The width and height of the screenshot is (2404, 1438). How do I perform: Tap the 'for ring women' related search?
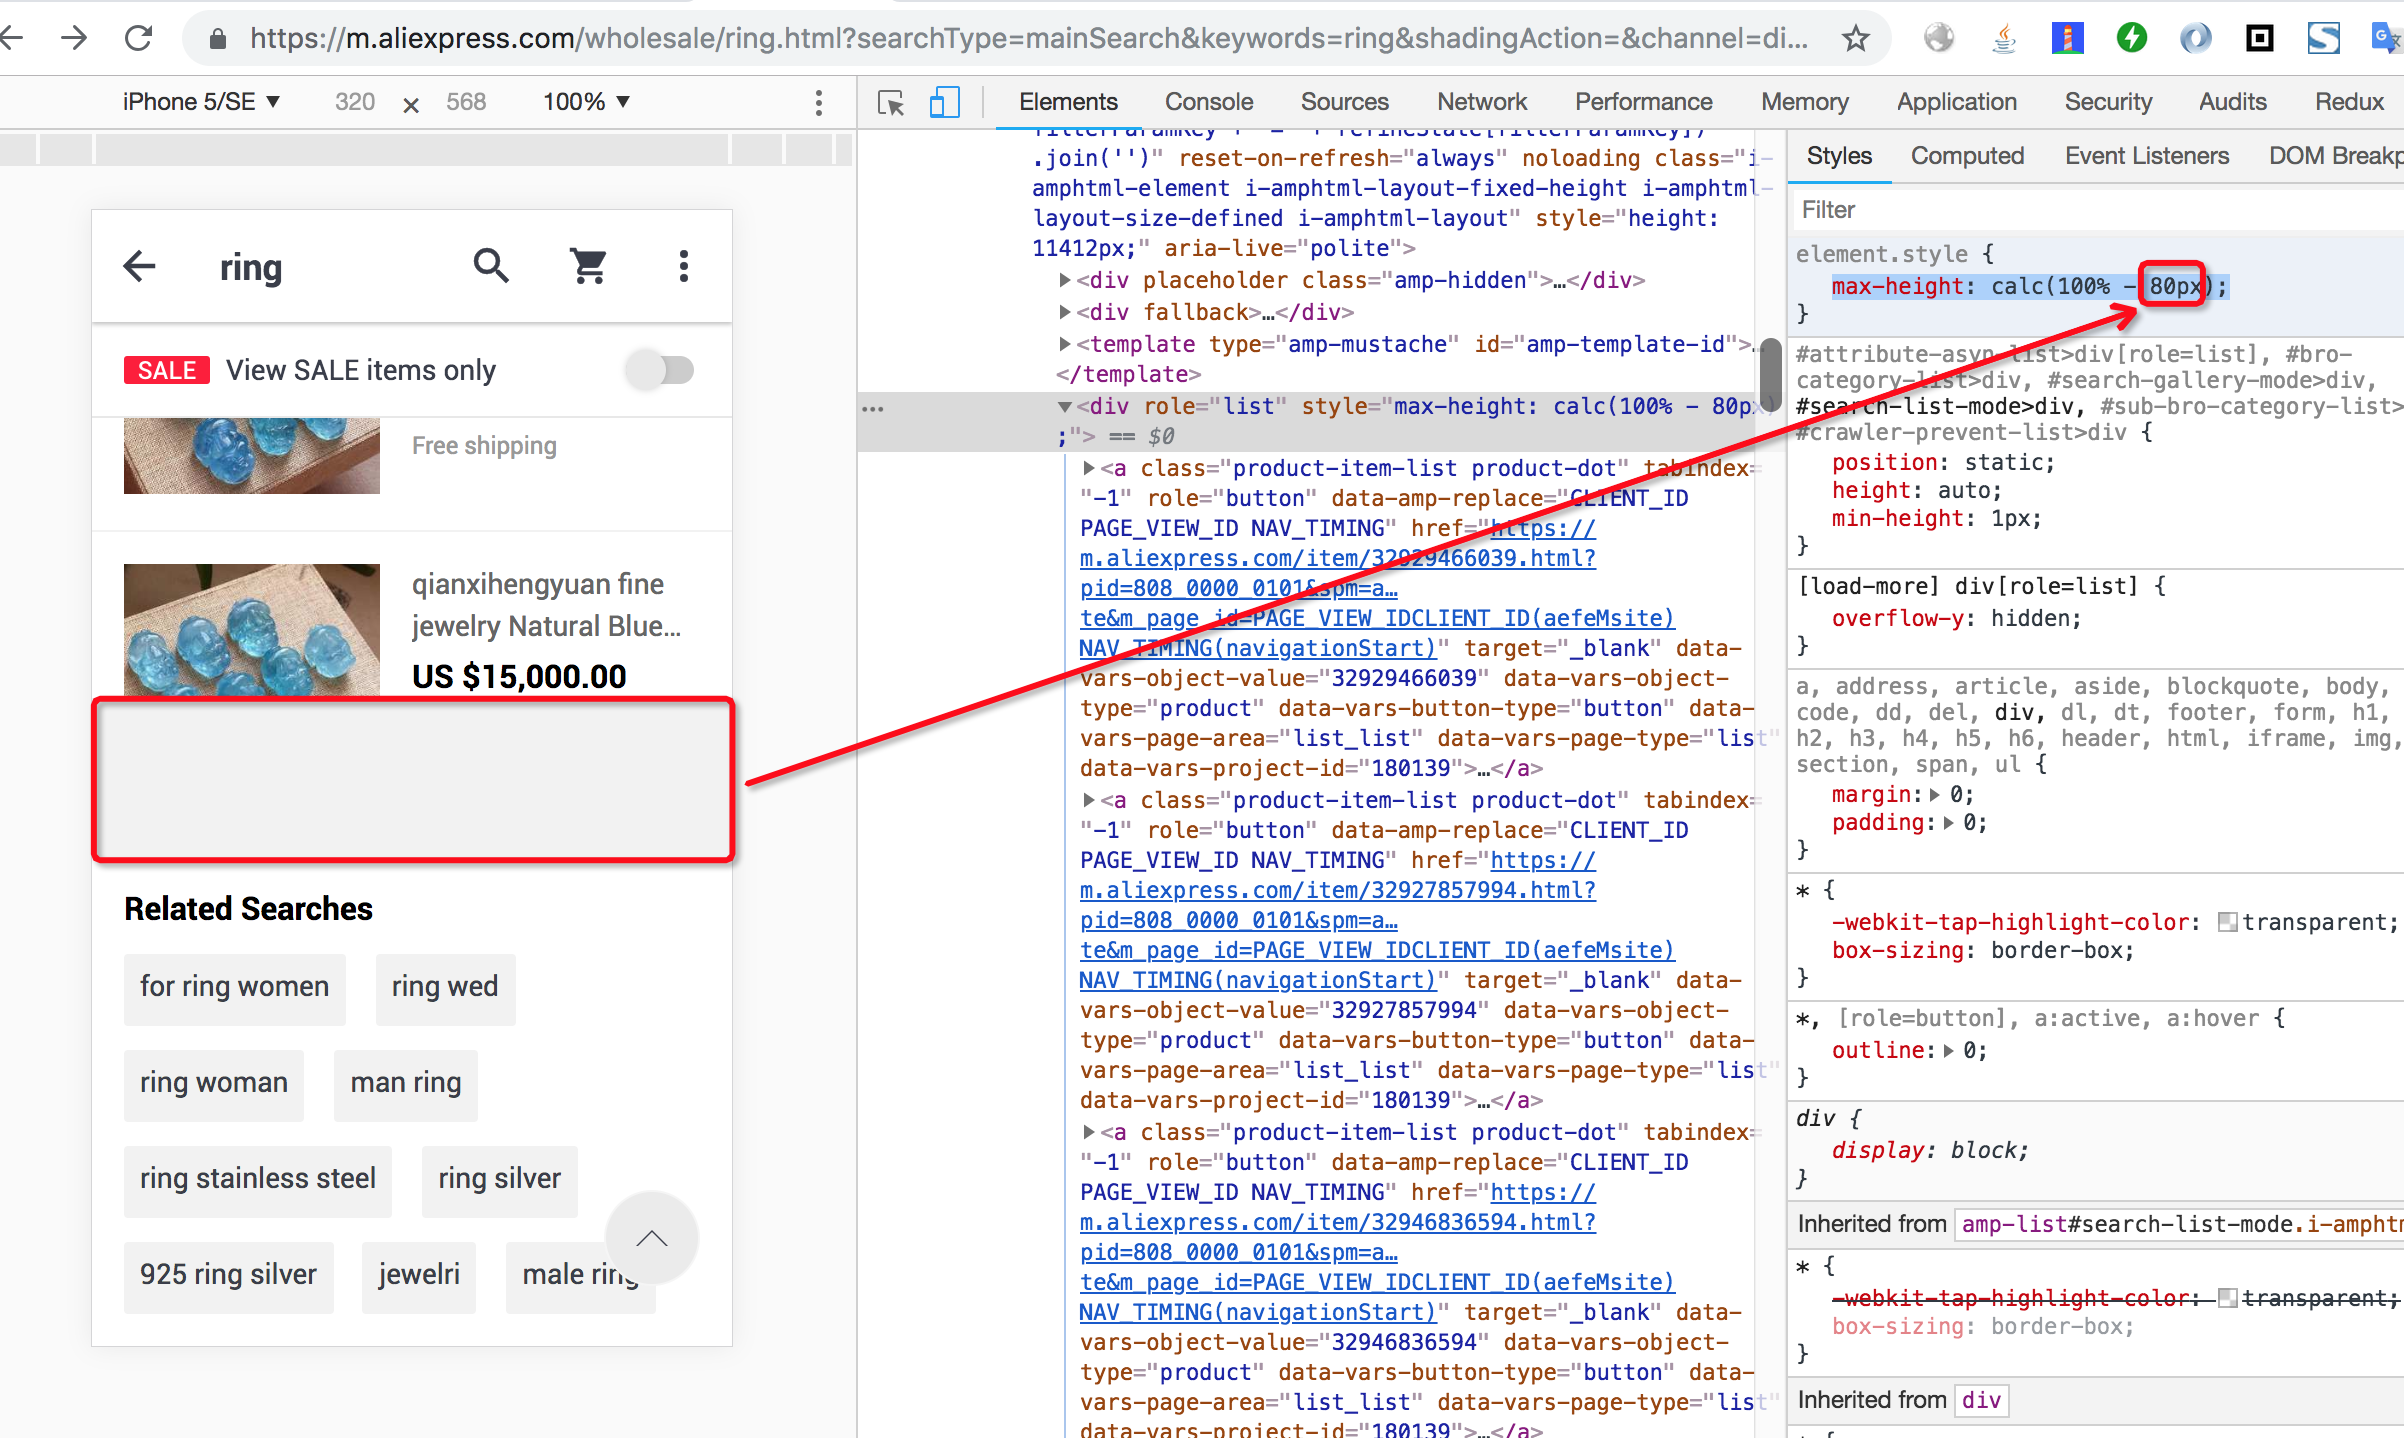tap(234, 987)
